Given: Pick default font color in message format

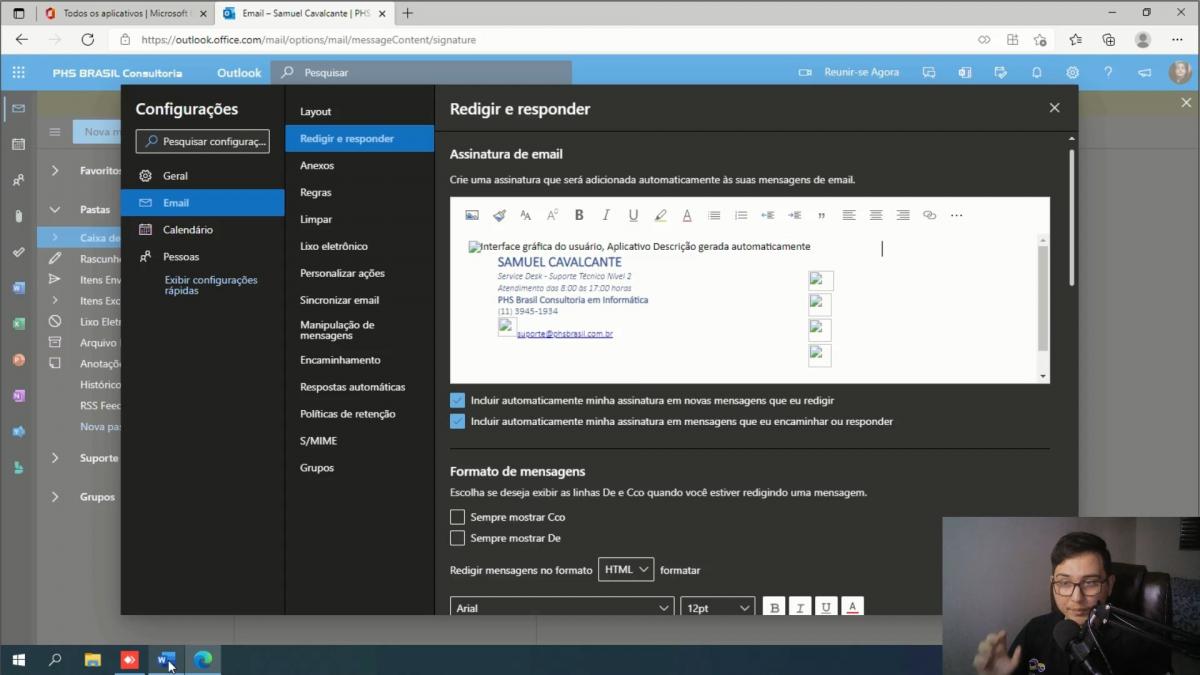Looking at the screenshot, I should click(x=852, y=608).
